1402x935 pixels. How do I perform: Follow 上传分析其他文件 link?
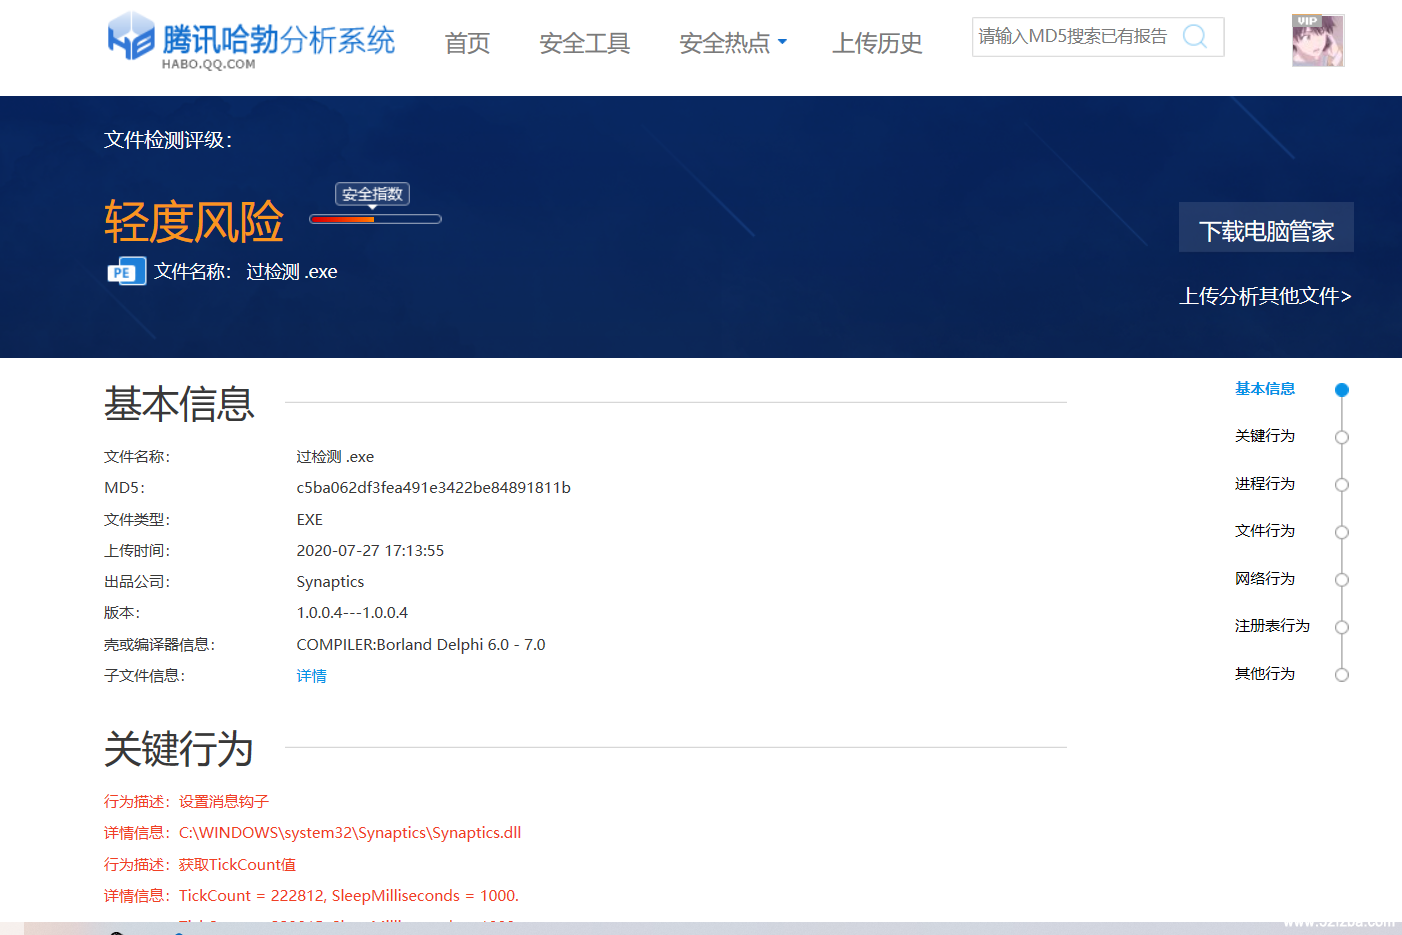[1265, 296]
